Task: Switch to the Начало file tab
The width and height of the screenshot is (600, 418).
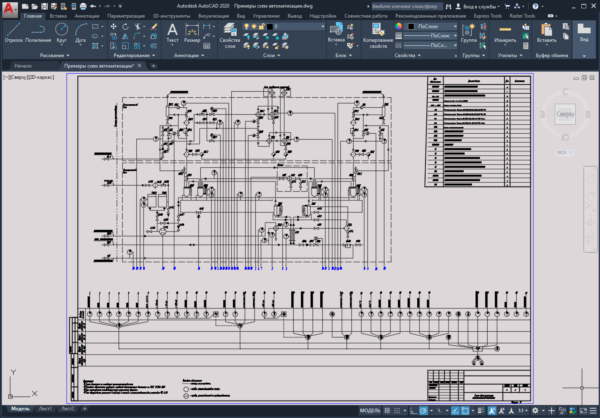Action: point(23,66)
